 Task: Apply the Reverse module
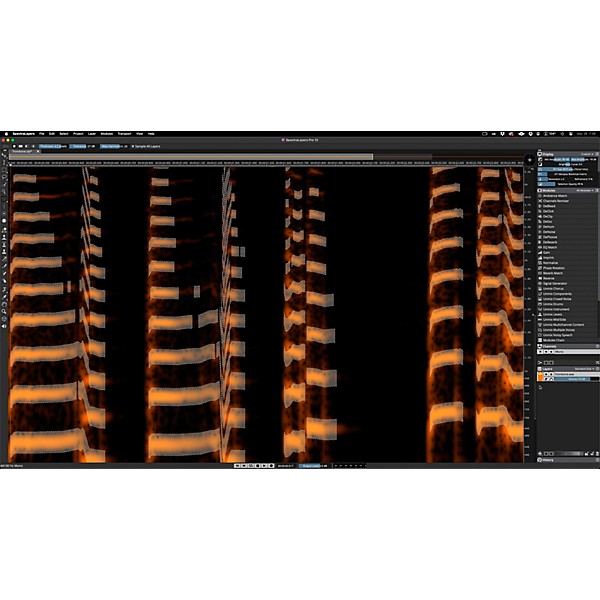(549, 279)
